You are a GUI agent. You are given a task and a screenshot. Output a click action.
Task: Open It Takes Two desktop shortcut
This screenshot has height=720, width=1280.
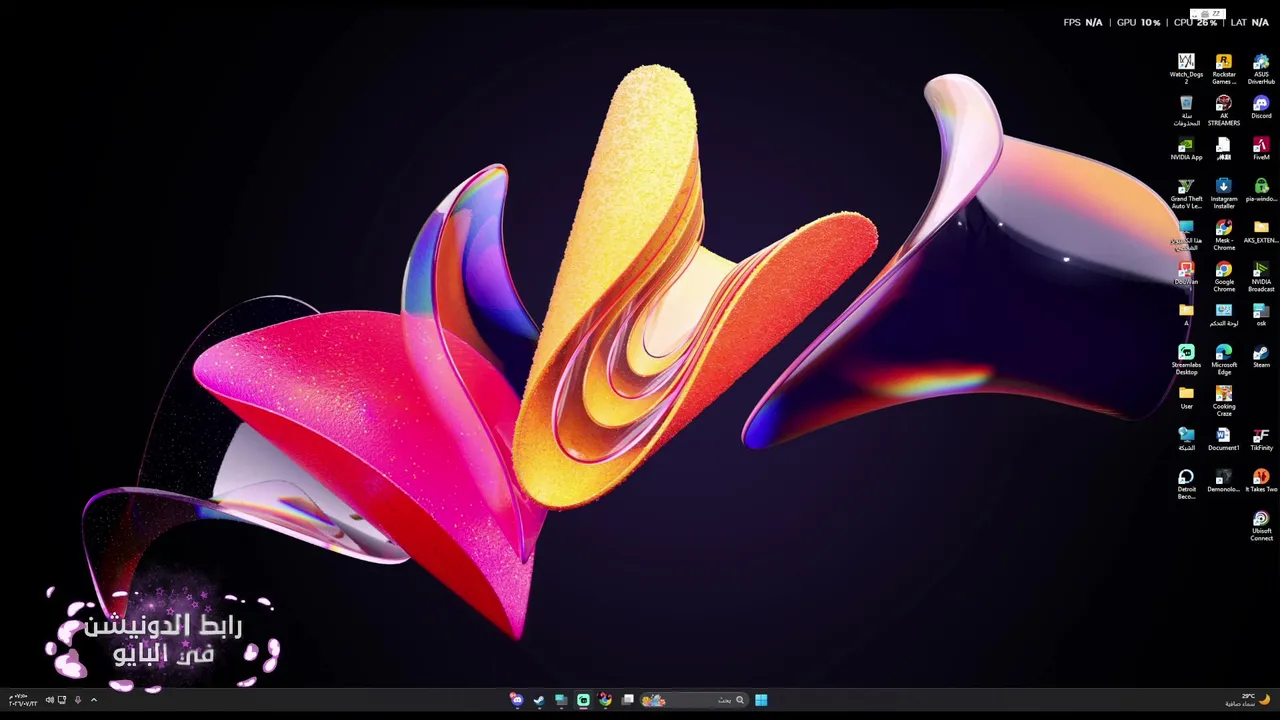(x=1261, y=481)
